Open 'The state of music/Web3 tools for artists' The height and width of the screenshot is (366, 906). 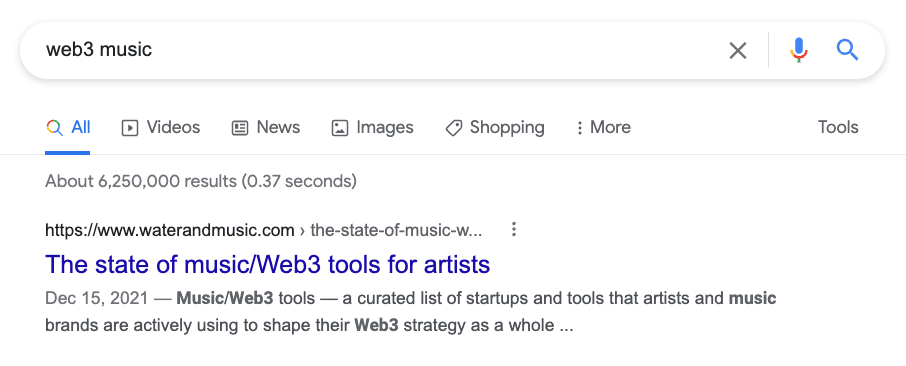pyautogui.click(x=268, y=265)
